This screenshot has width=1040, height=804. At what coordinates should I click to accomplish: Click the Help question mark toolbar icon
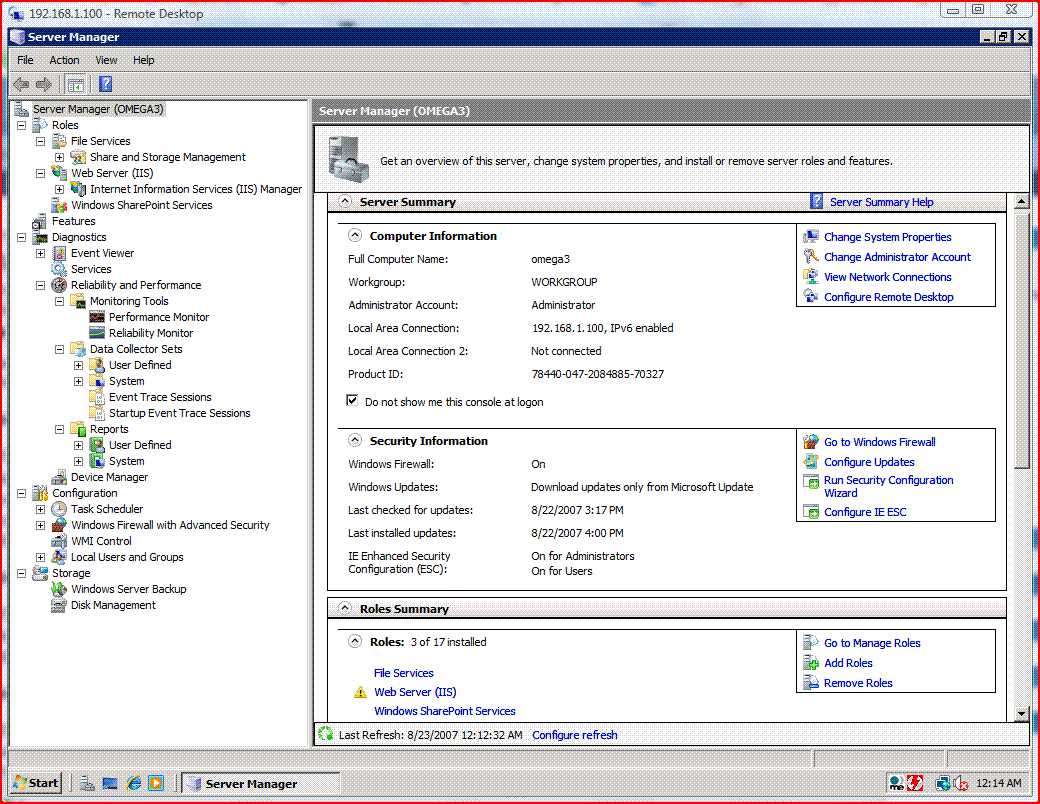105,84
